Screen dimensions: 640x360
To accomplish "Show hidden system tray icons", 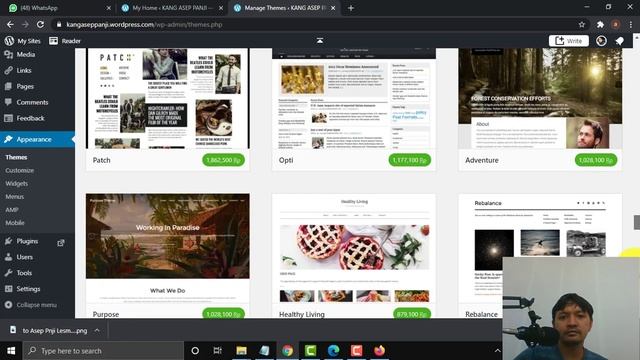I will coord(497,351).
